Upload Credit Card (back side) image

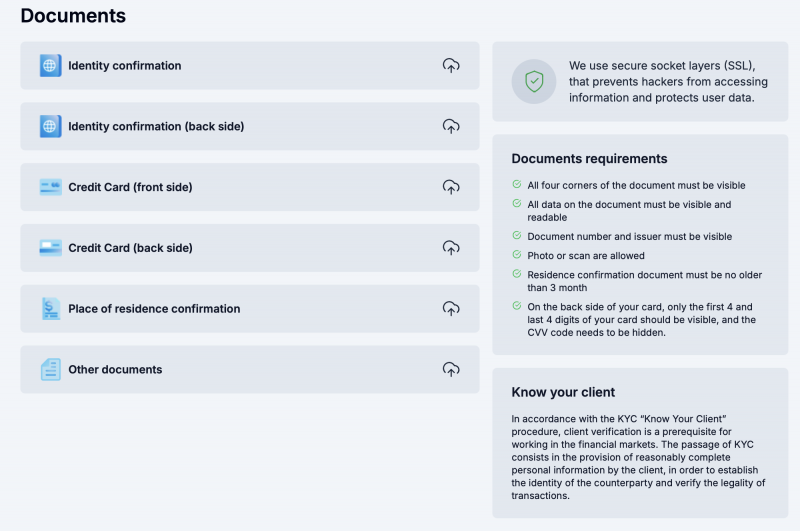click(451, 247)
